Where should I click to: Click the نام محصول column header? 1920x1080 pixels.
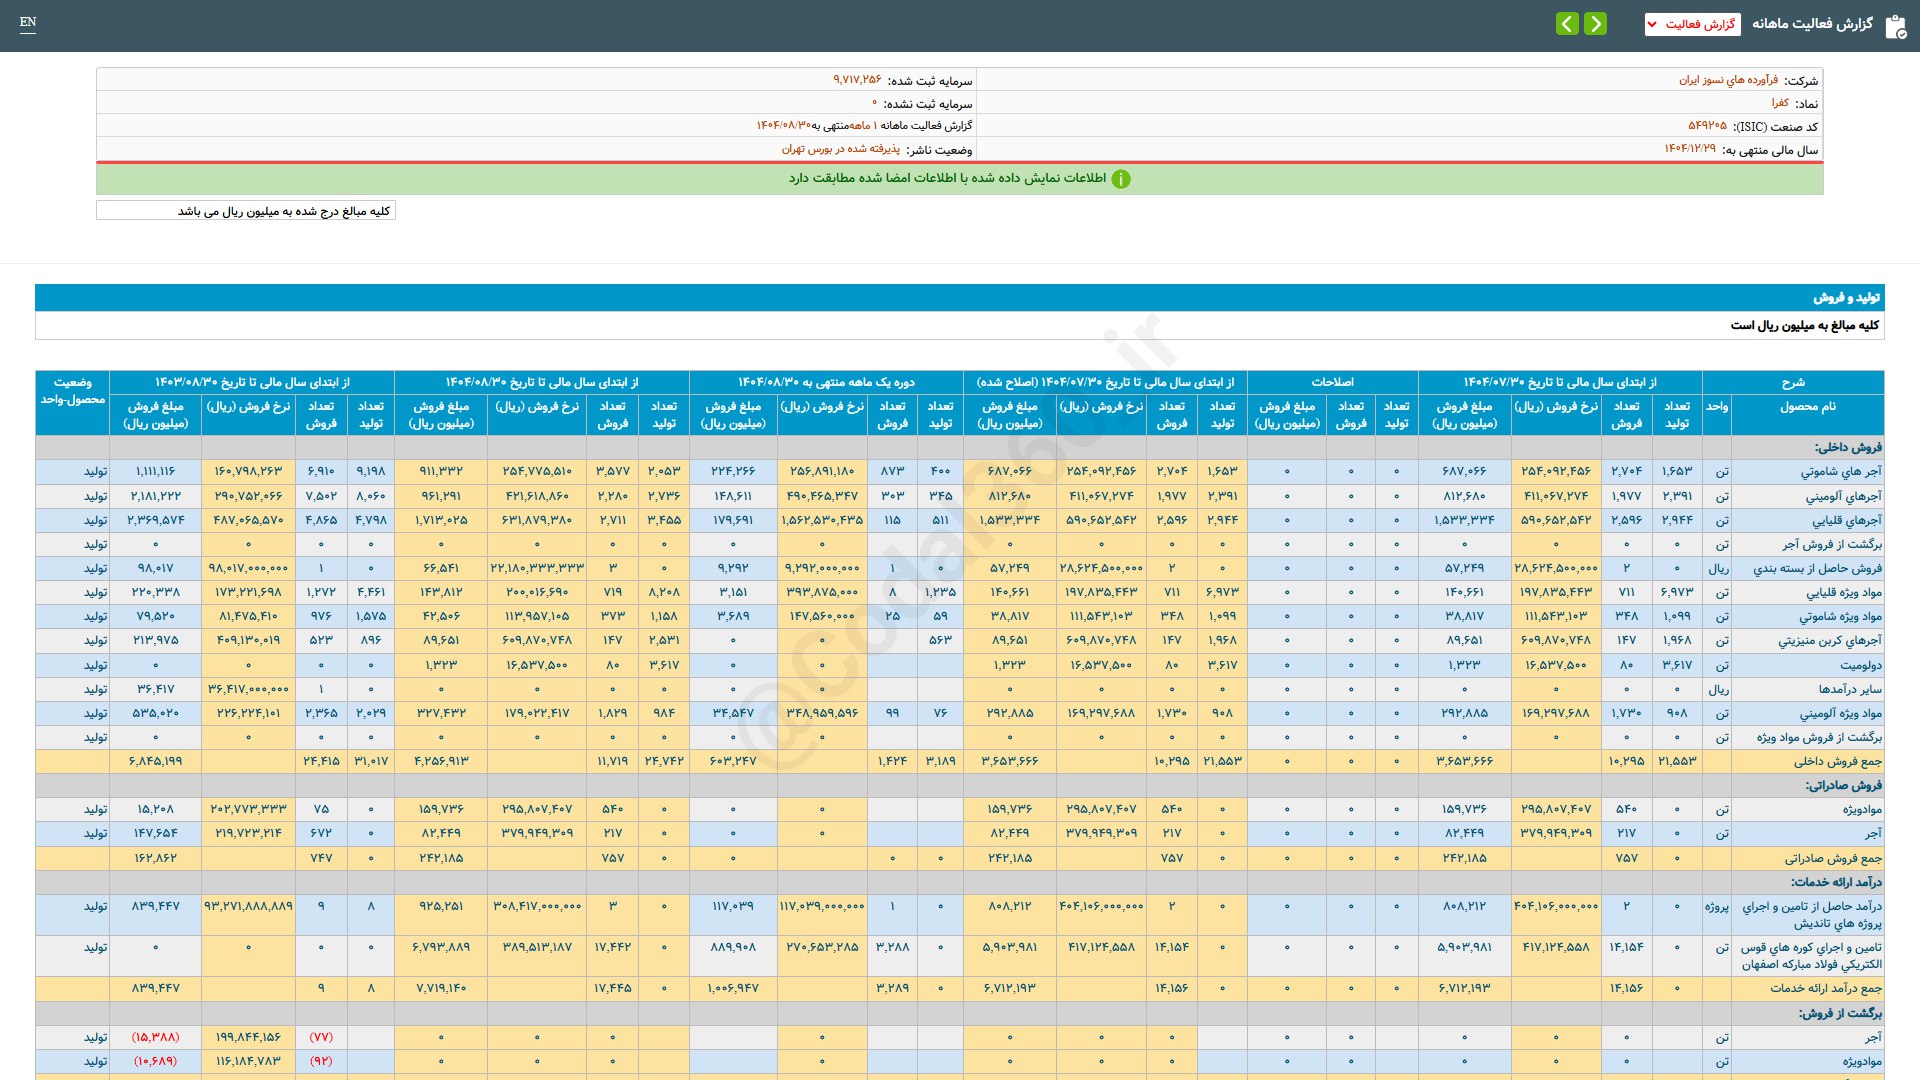coord(1807,407)
